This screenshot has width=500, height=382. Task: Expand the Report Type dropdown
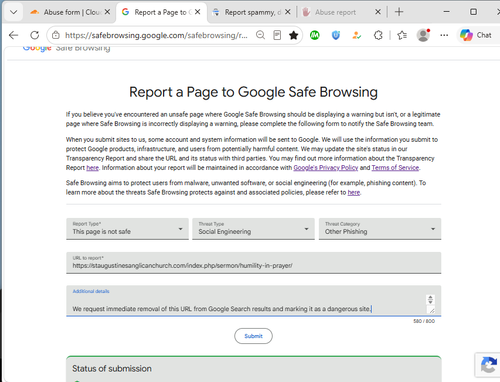(x=127, y=229)
